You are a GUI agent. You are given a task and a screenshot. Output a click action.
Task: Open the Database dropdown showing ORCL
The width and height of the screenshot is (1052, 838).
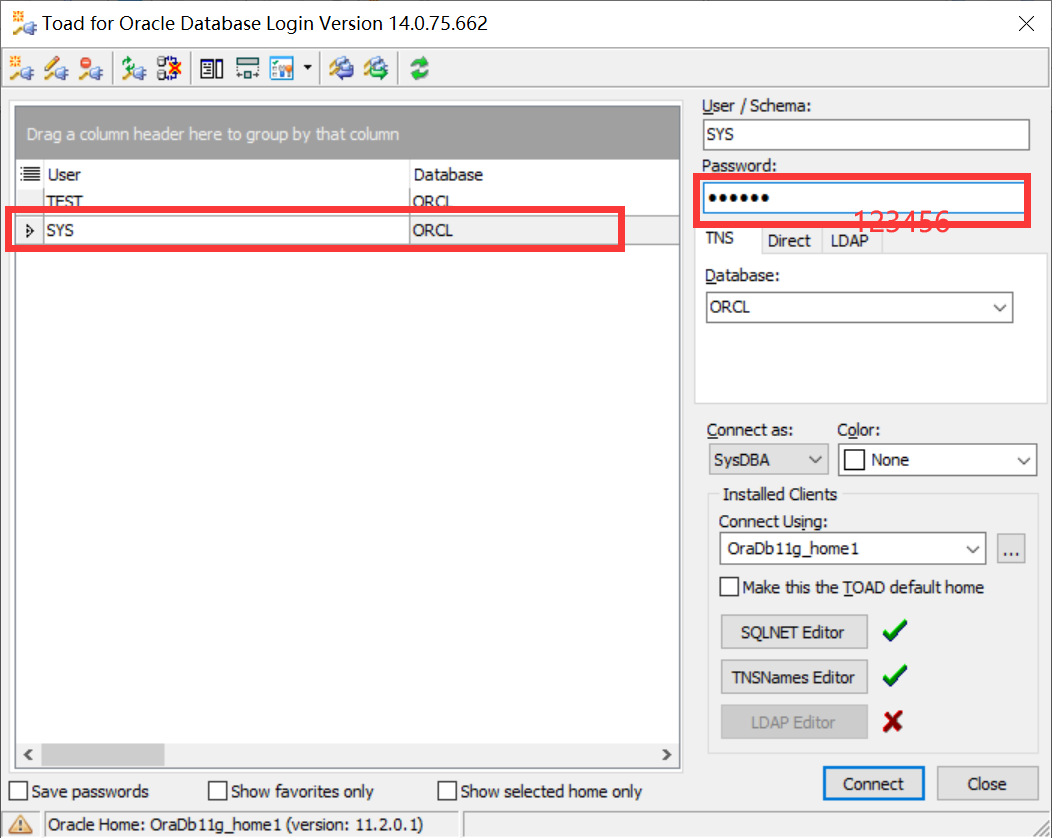(x=999, y=307)
